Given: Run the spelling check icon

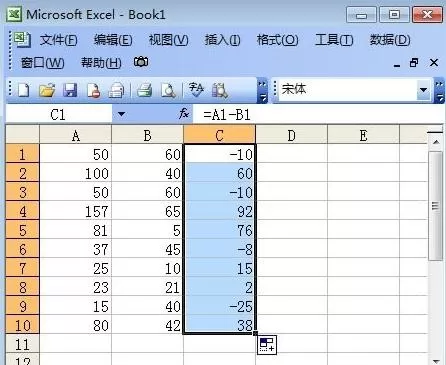Looking at the screenshot, I should click(196, 90).
